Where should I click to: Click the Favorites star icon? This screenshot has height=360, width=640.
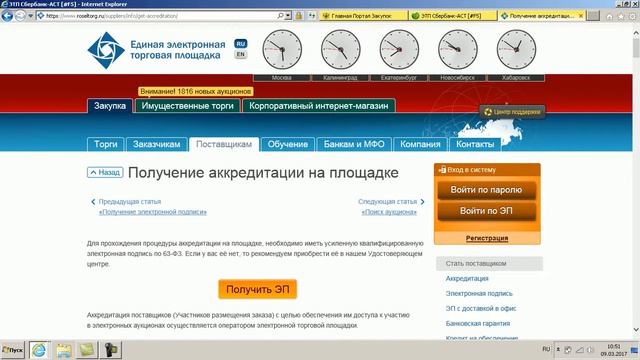[x=621, y=16]
